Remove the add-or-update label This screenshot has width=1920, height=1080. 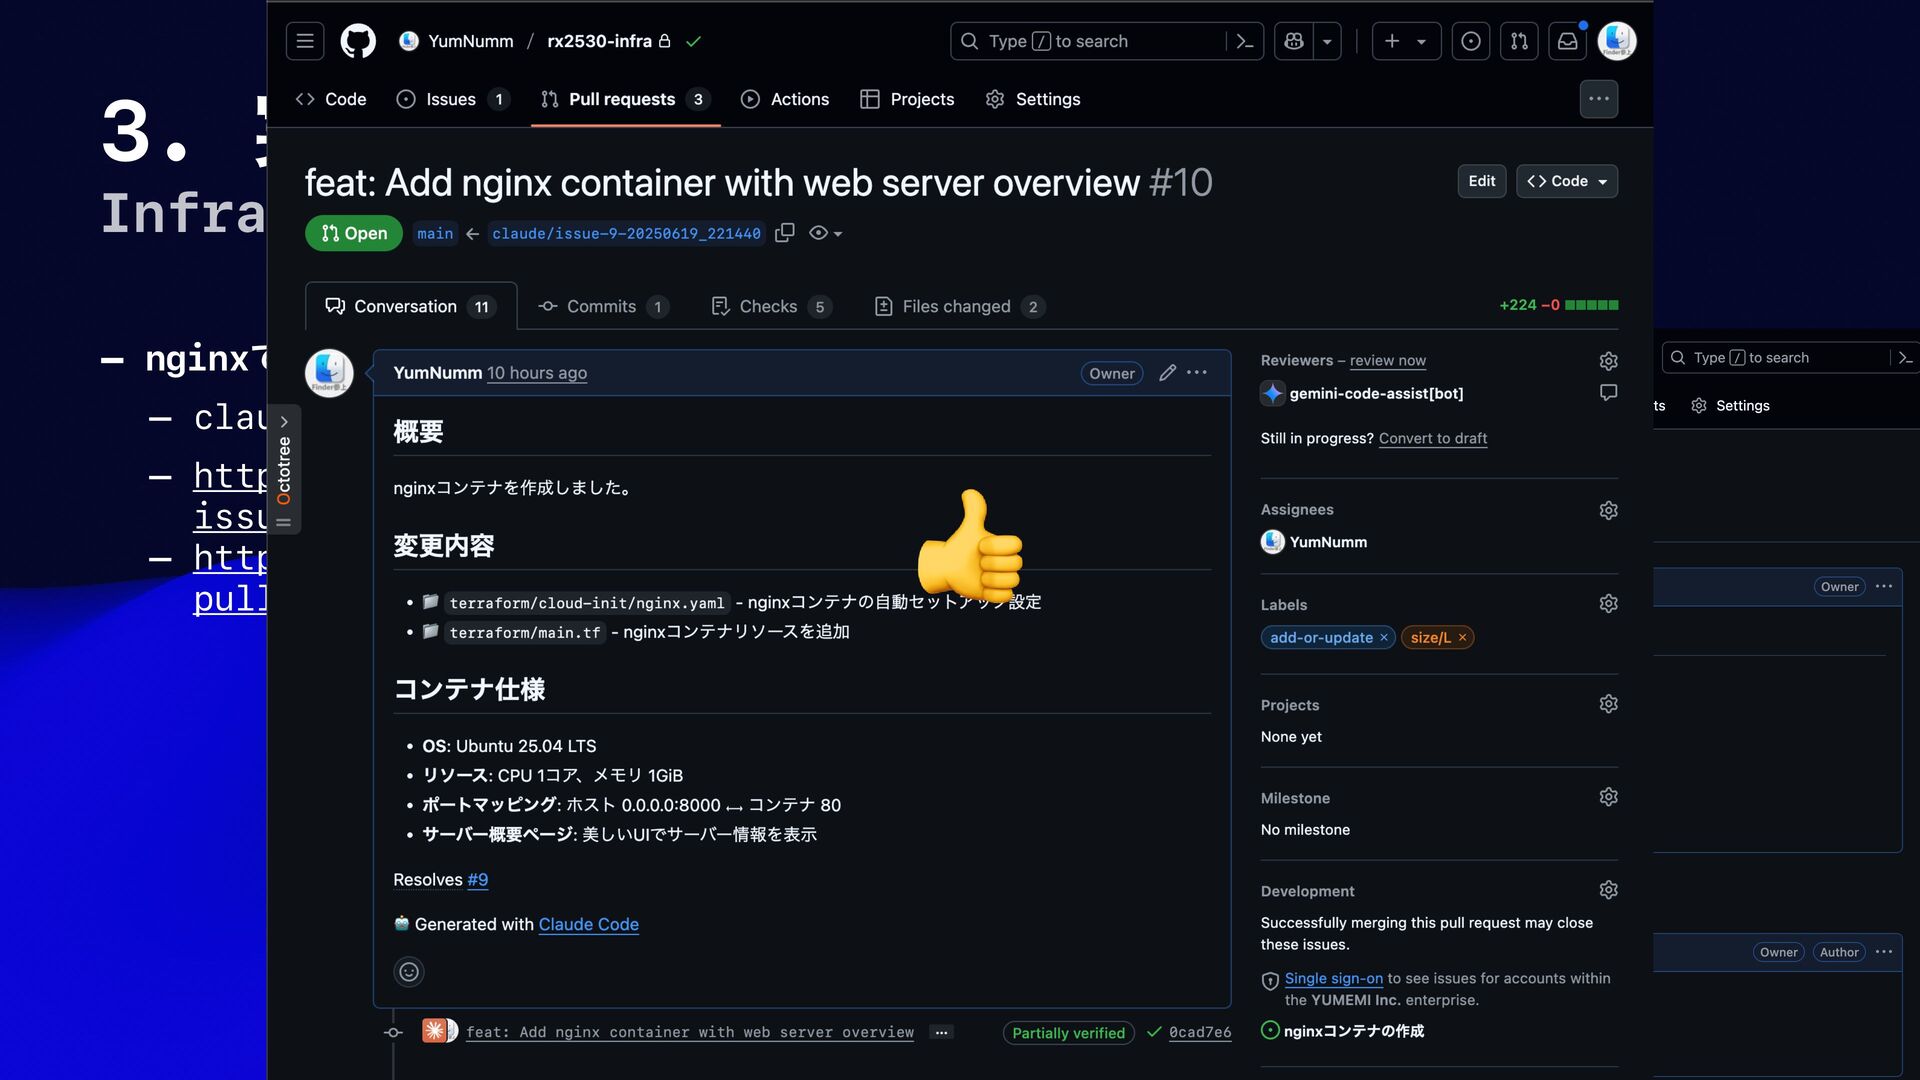click(1384, 638)
